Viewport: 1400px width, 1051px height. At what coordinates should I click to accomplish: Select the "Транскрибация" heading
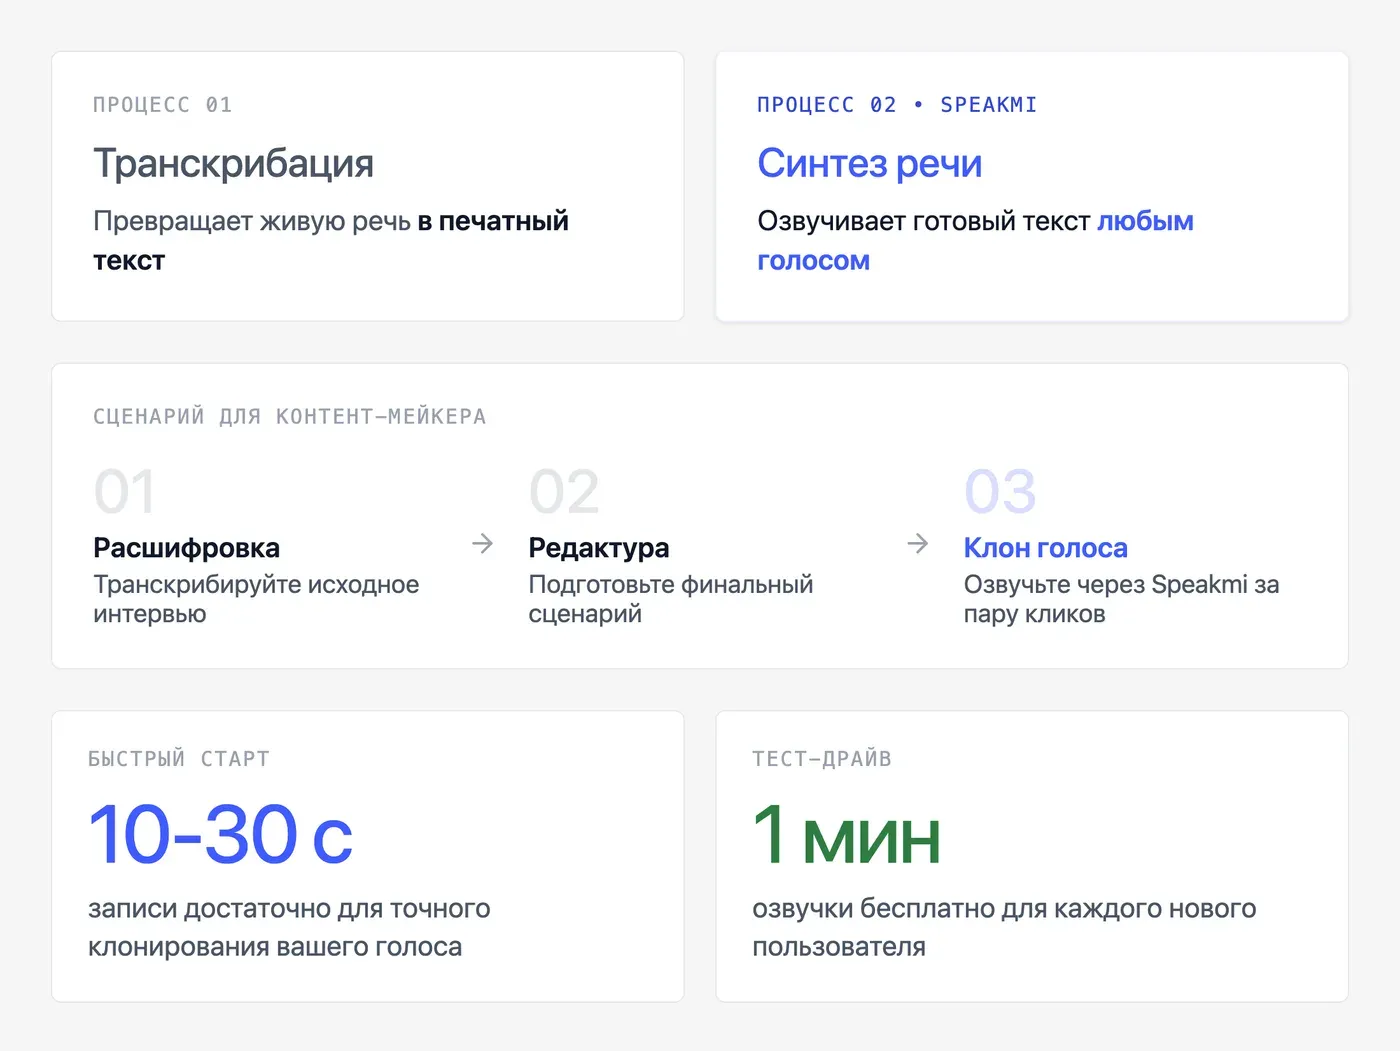(x=233, y=163)
